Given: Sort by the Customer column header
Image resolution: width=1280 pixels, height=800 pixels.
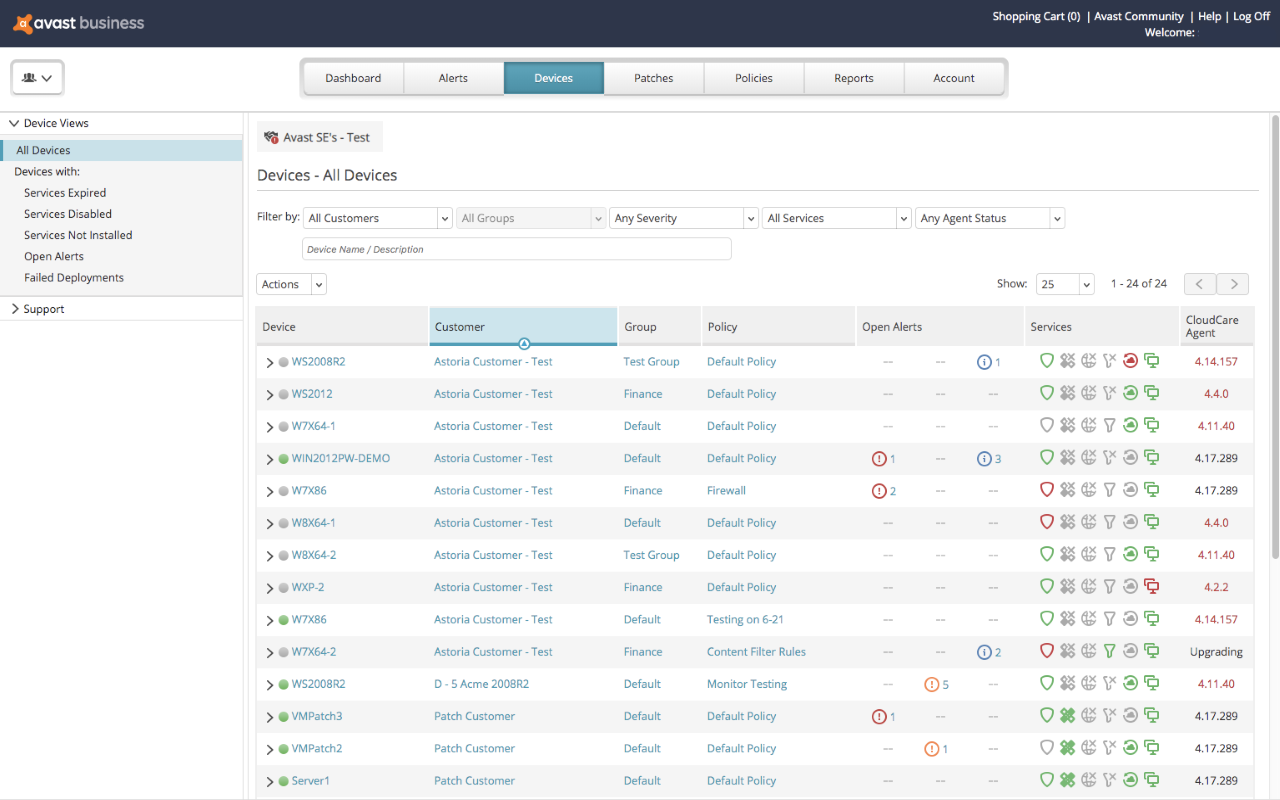Looking at the screenshot, I should (x=523, y=327).
